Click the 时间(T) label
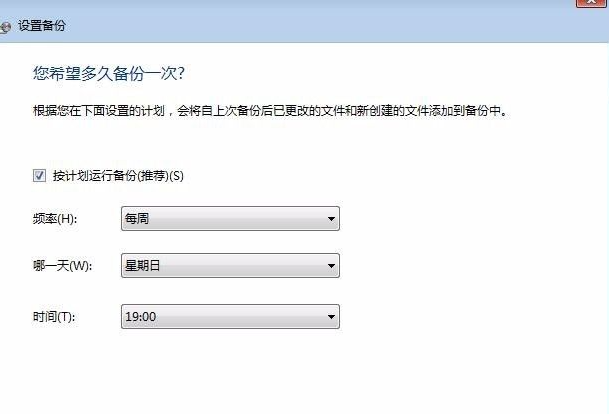Image resolution: width=609 pixels, height=414 pixels. point(55,317)
